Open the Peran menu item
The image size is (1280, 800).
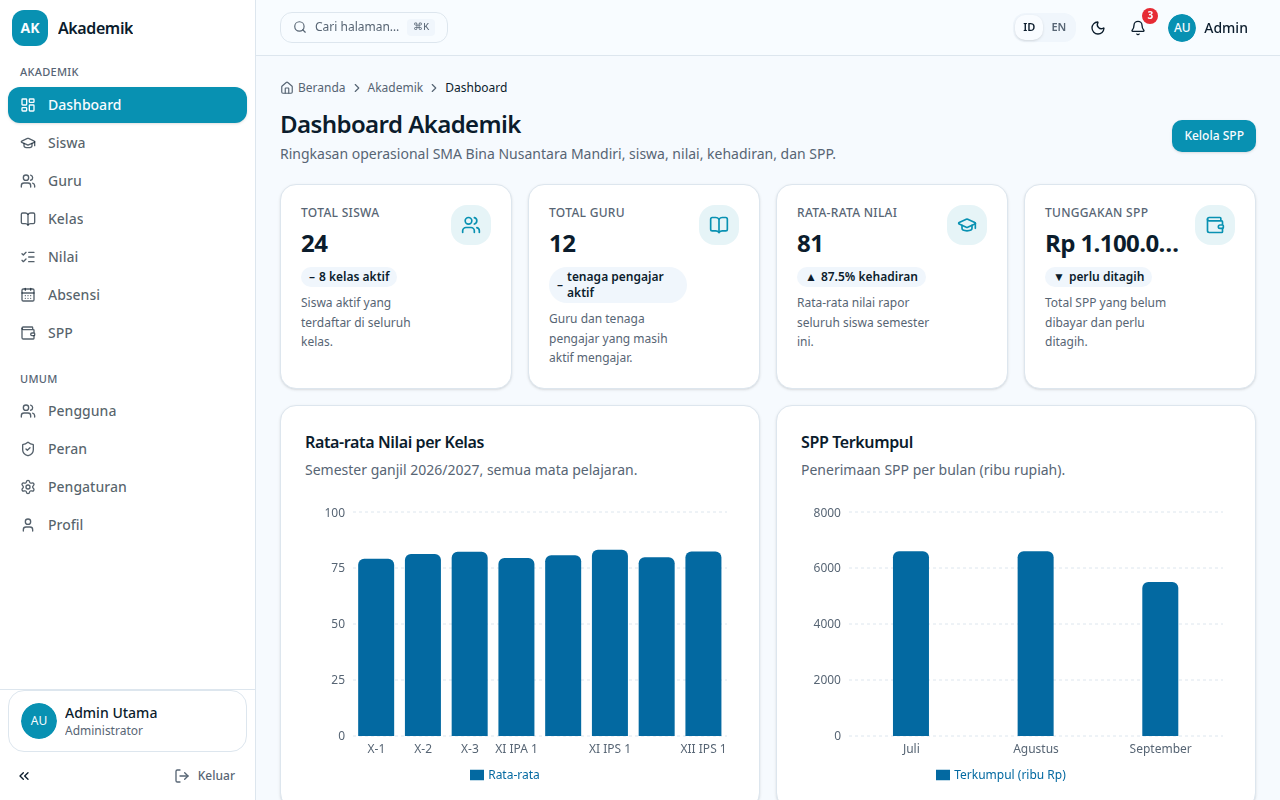pos(127,449)
